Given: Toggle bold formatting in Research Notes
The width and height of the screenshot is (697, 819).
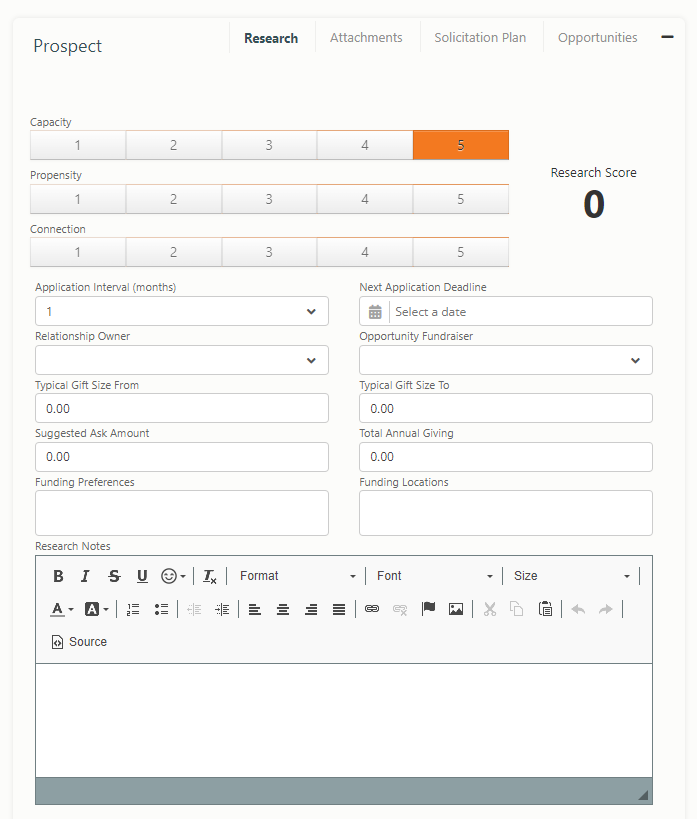Looking at the screenshot, I should [x=58, y=576].
